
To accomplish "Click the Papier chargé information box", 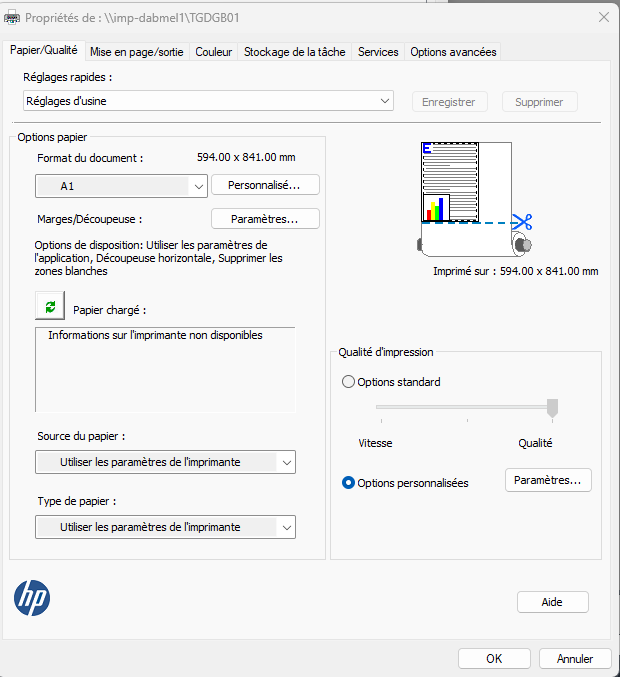I will click(165, 369).
